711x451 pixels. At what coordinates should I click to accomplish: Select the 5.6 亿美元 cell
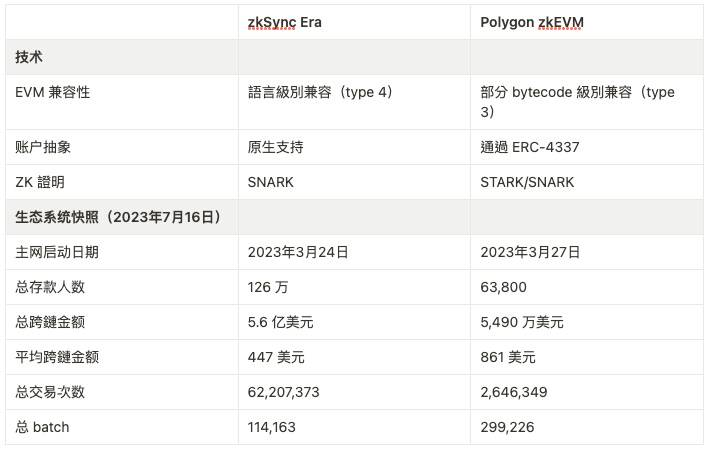pyautogui.click(x=354, y=322)
